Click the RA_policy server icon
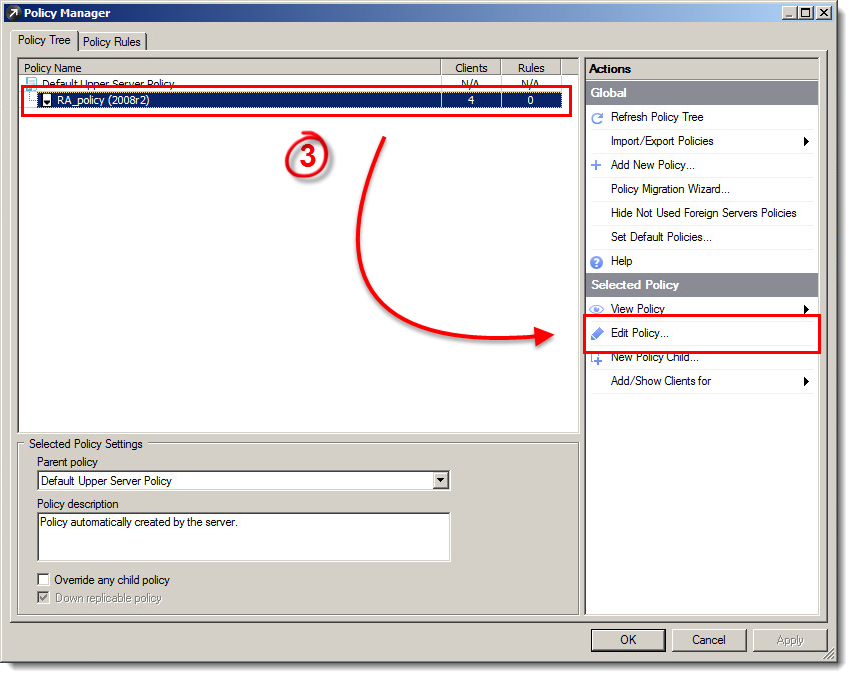 45,99
